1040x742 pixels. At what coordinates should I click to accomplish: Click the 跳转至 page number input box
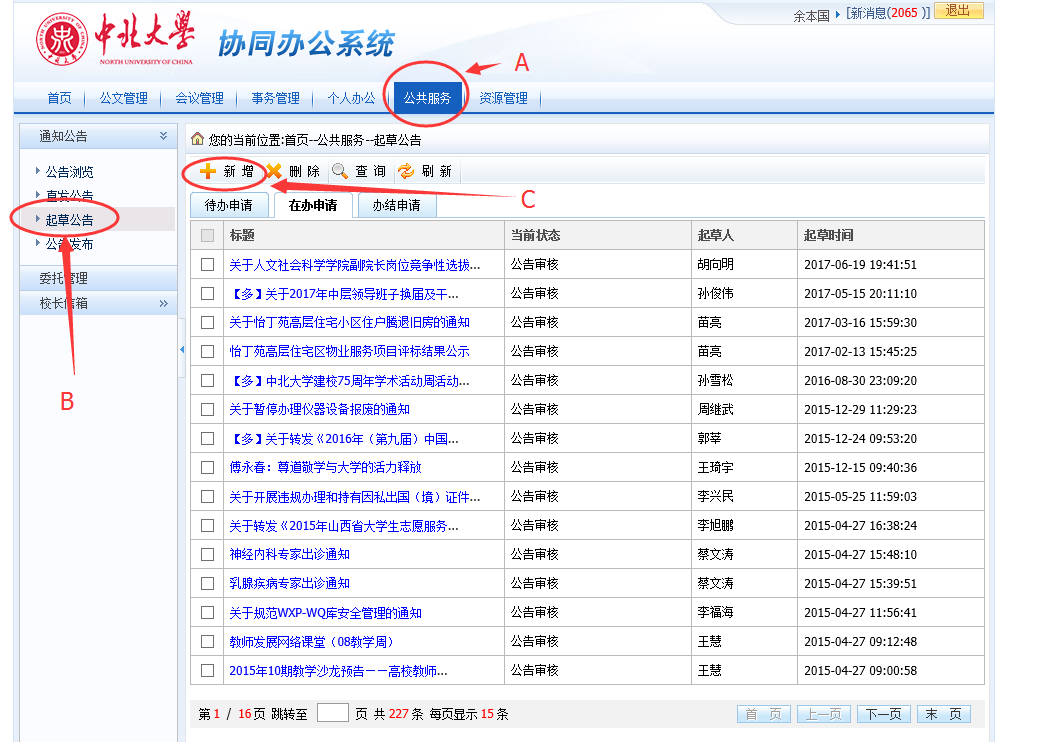point(332,713)
